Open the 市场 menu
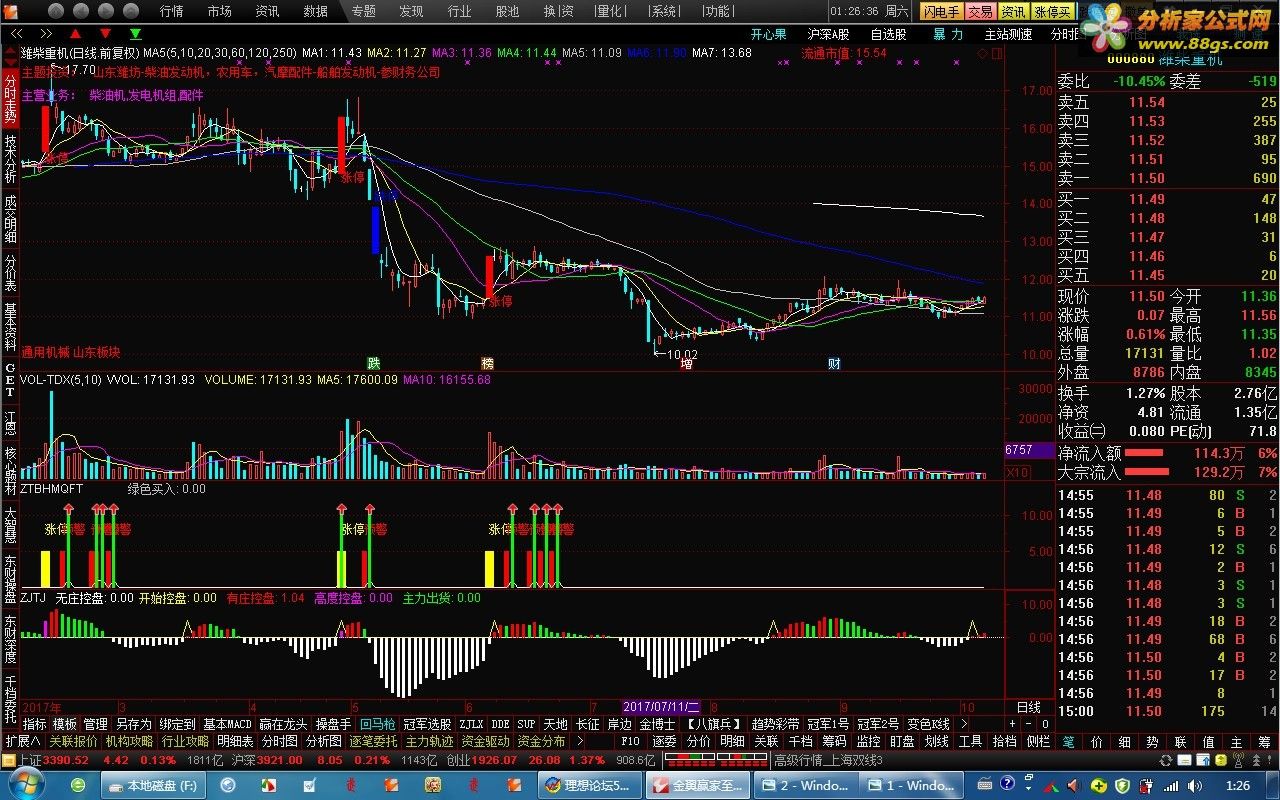The width and height of the screenshot is (1280, 800). (220, 11)
